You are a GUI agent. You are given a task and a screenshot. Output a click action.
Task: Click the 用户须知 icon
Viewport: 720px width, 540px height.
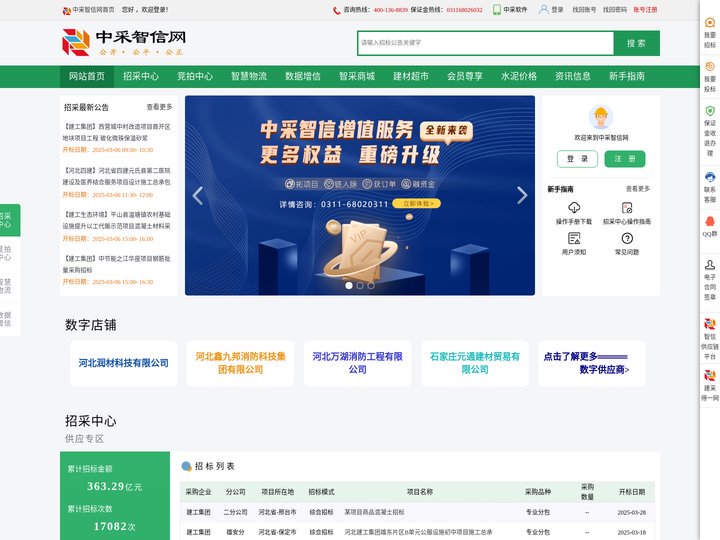574,238
